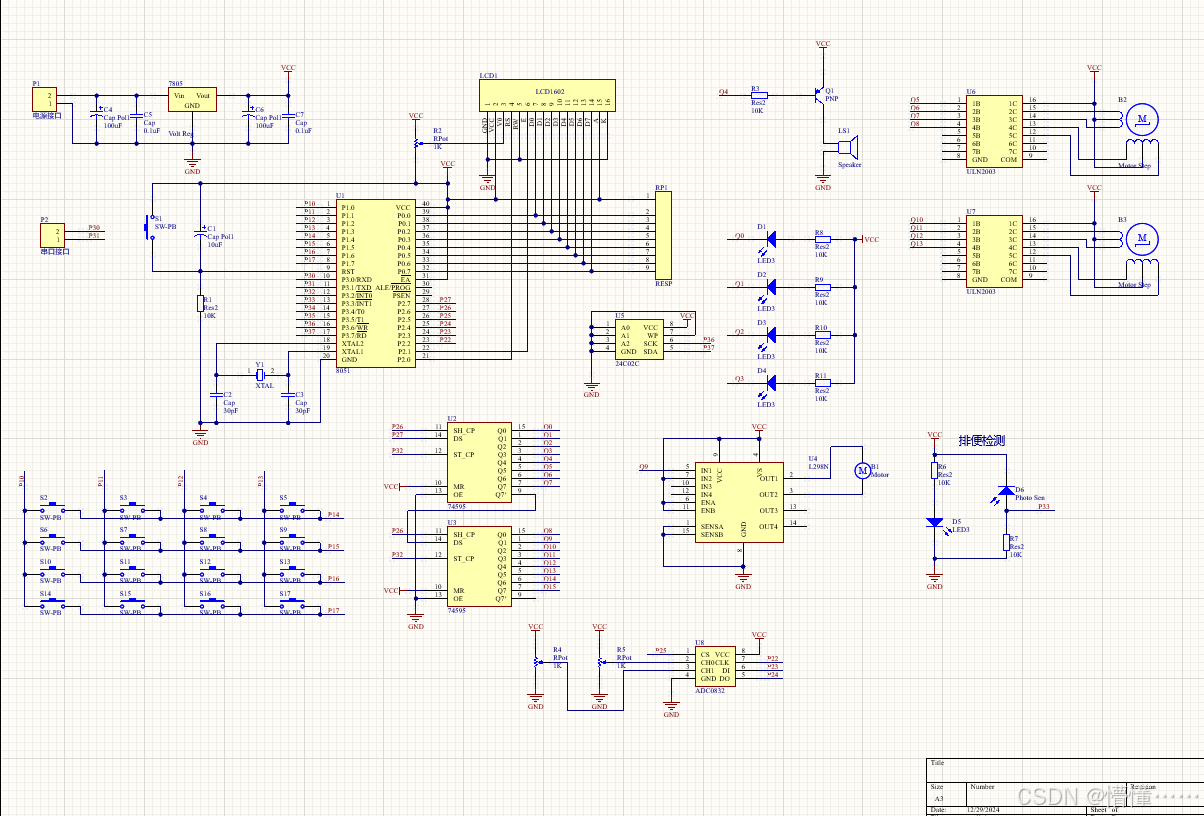Select the 排便检测 title text
This screenshot has width=1204, height=816.
point(981,441)
